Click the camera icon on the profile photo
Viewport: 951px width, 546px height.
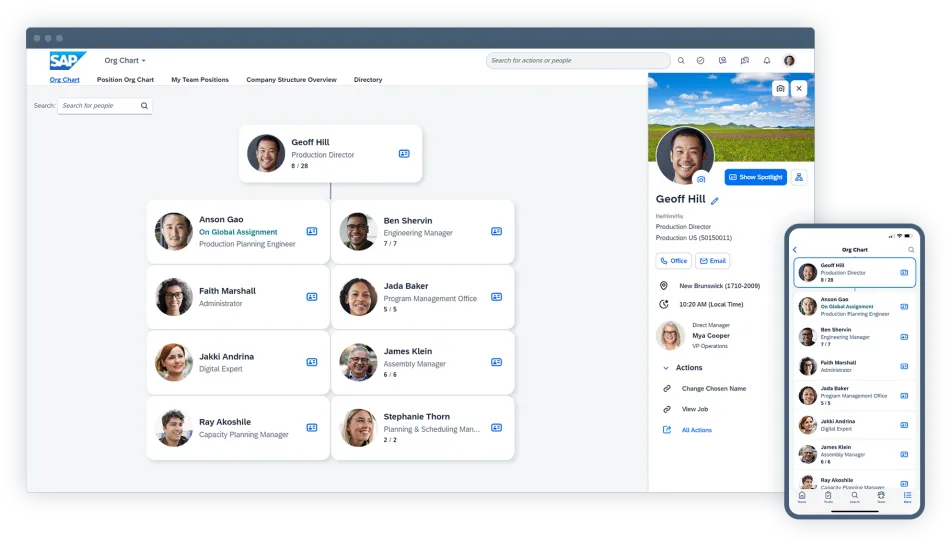point(701,179)
